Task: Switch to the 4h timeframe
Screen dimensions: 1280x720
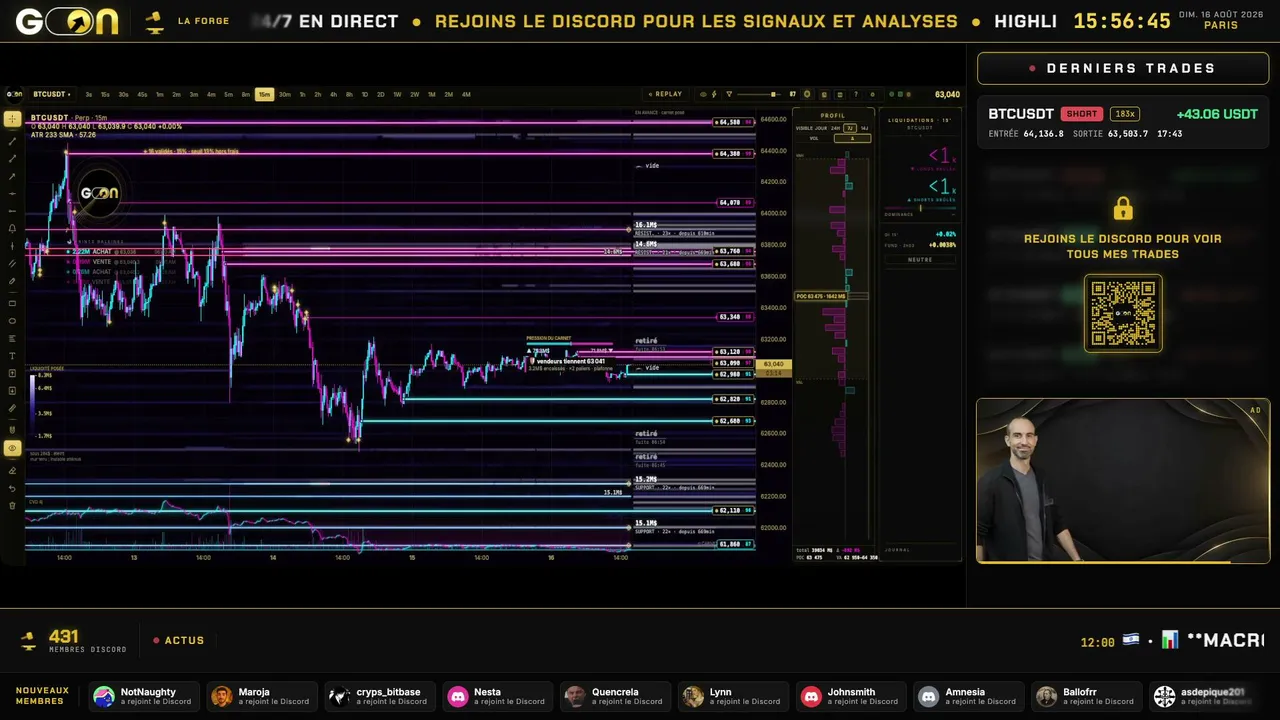Action: pos(333,94)
